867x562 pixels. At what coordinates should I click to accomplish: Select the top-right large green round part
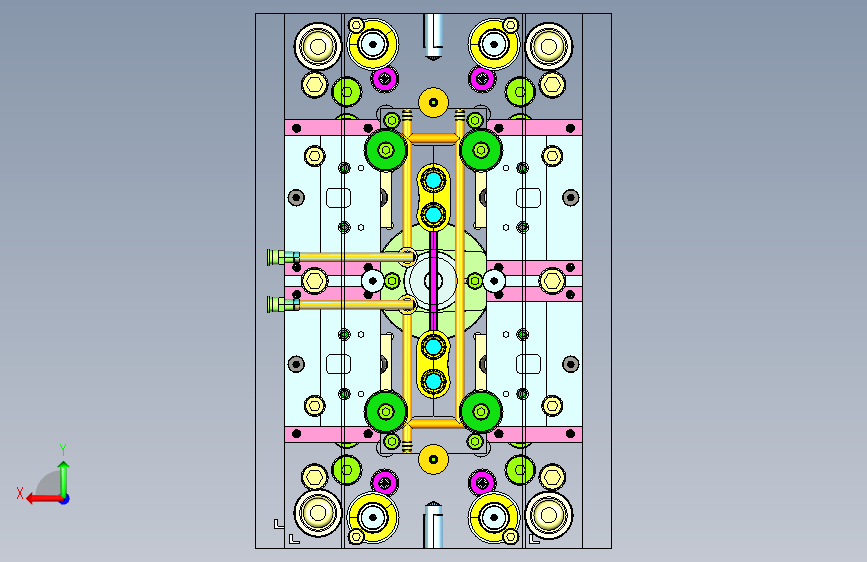(x=481, y=150)
